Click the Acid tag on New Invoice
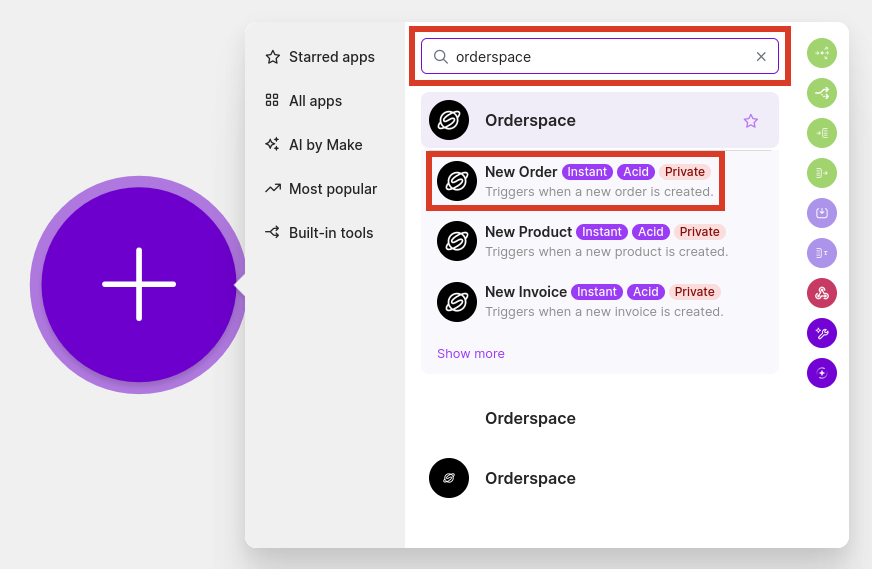 coord(646,292)
